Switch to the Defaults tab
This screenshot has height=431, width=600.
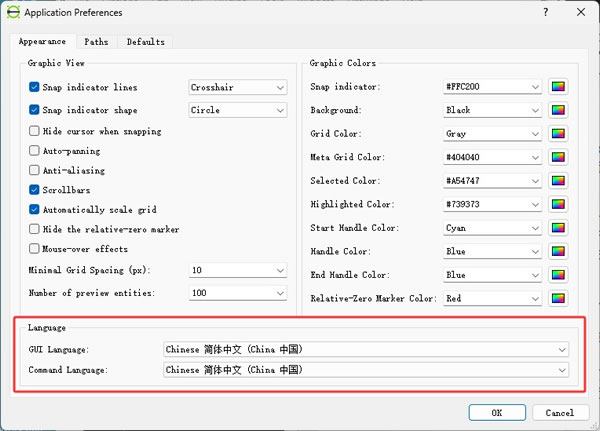[145, 42]
